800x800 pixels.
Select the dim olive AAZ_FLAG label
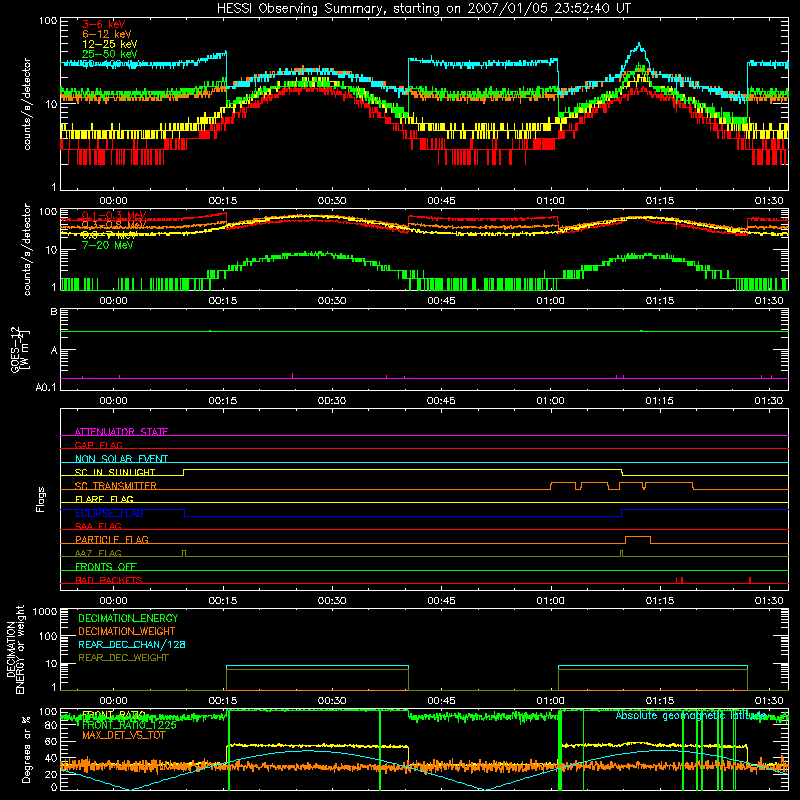(98, 553)
